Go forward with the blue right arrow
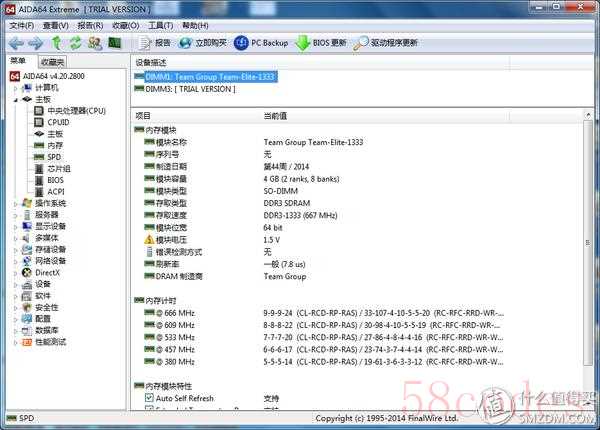The image size is (600, 430). 36,43
